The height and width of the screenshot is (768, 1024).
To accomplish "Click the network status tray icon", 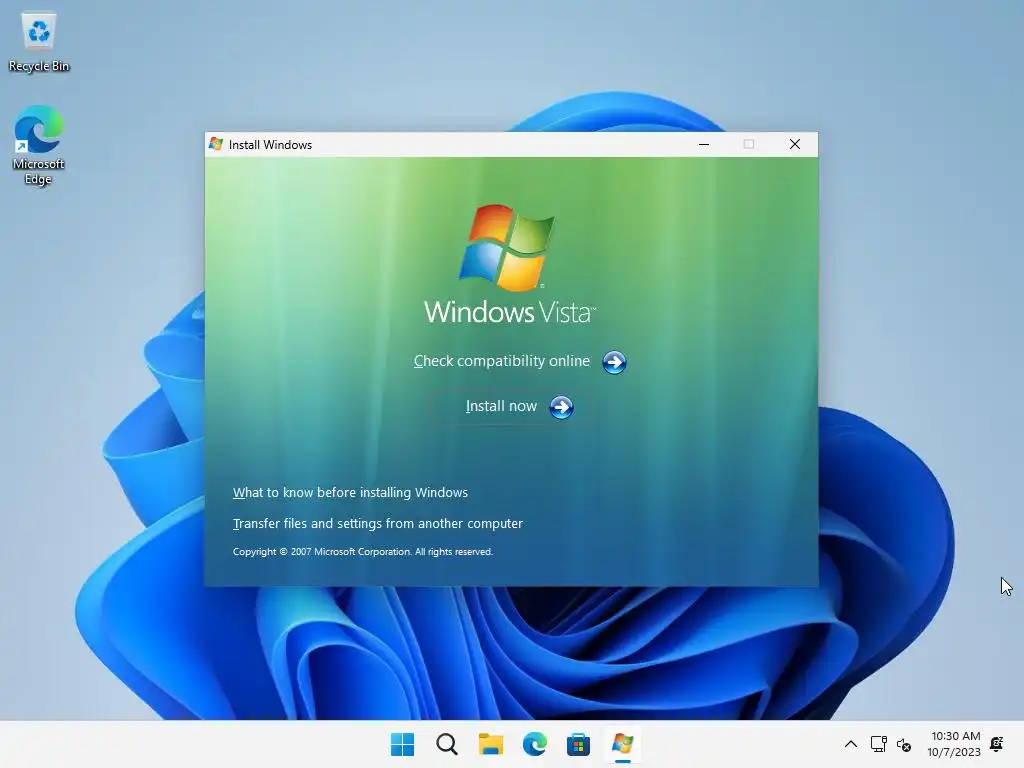I will pos(878,744).
